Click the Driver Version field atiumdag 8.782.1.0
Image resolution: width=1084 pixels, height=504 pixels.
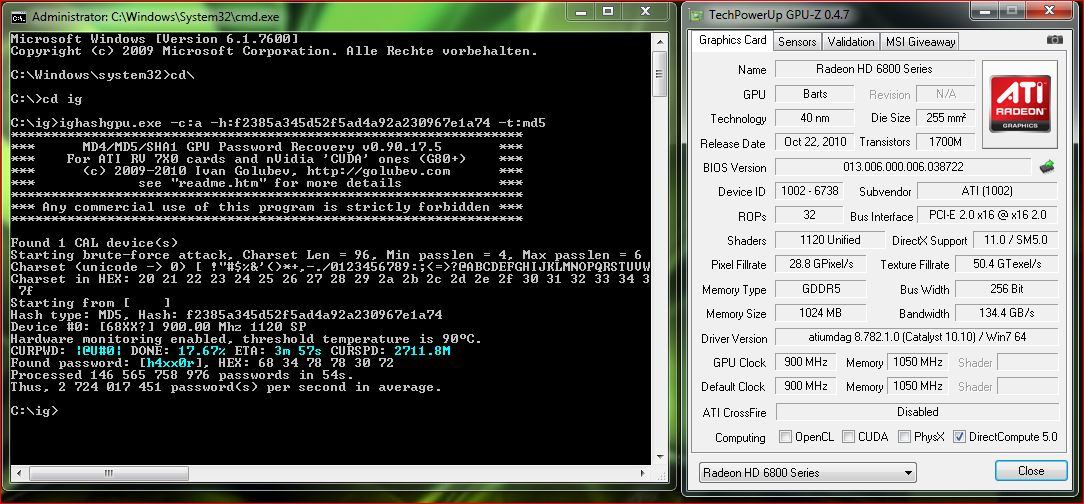[916, 337]
